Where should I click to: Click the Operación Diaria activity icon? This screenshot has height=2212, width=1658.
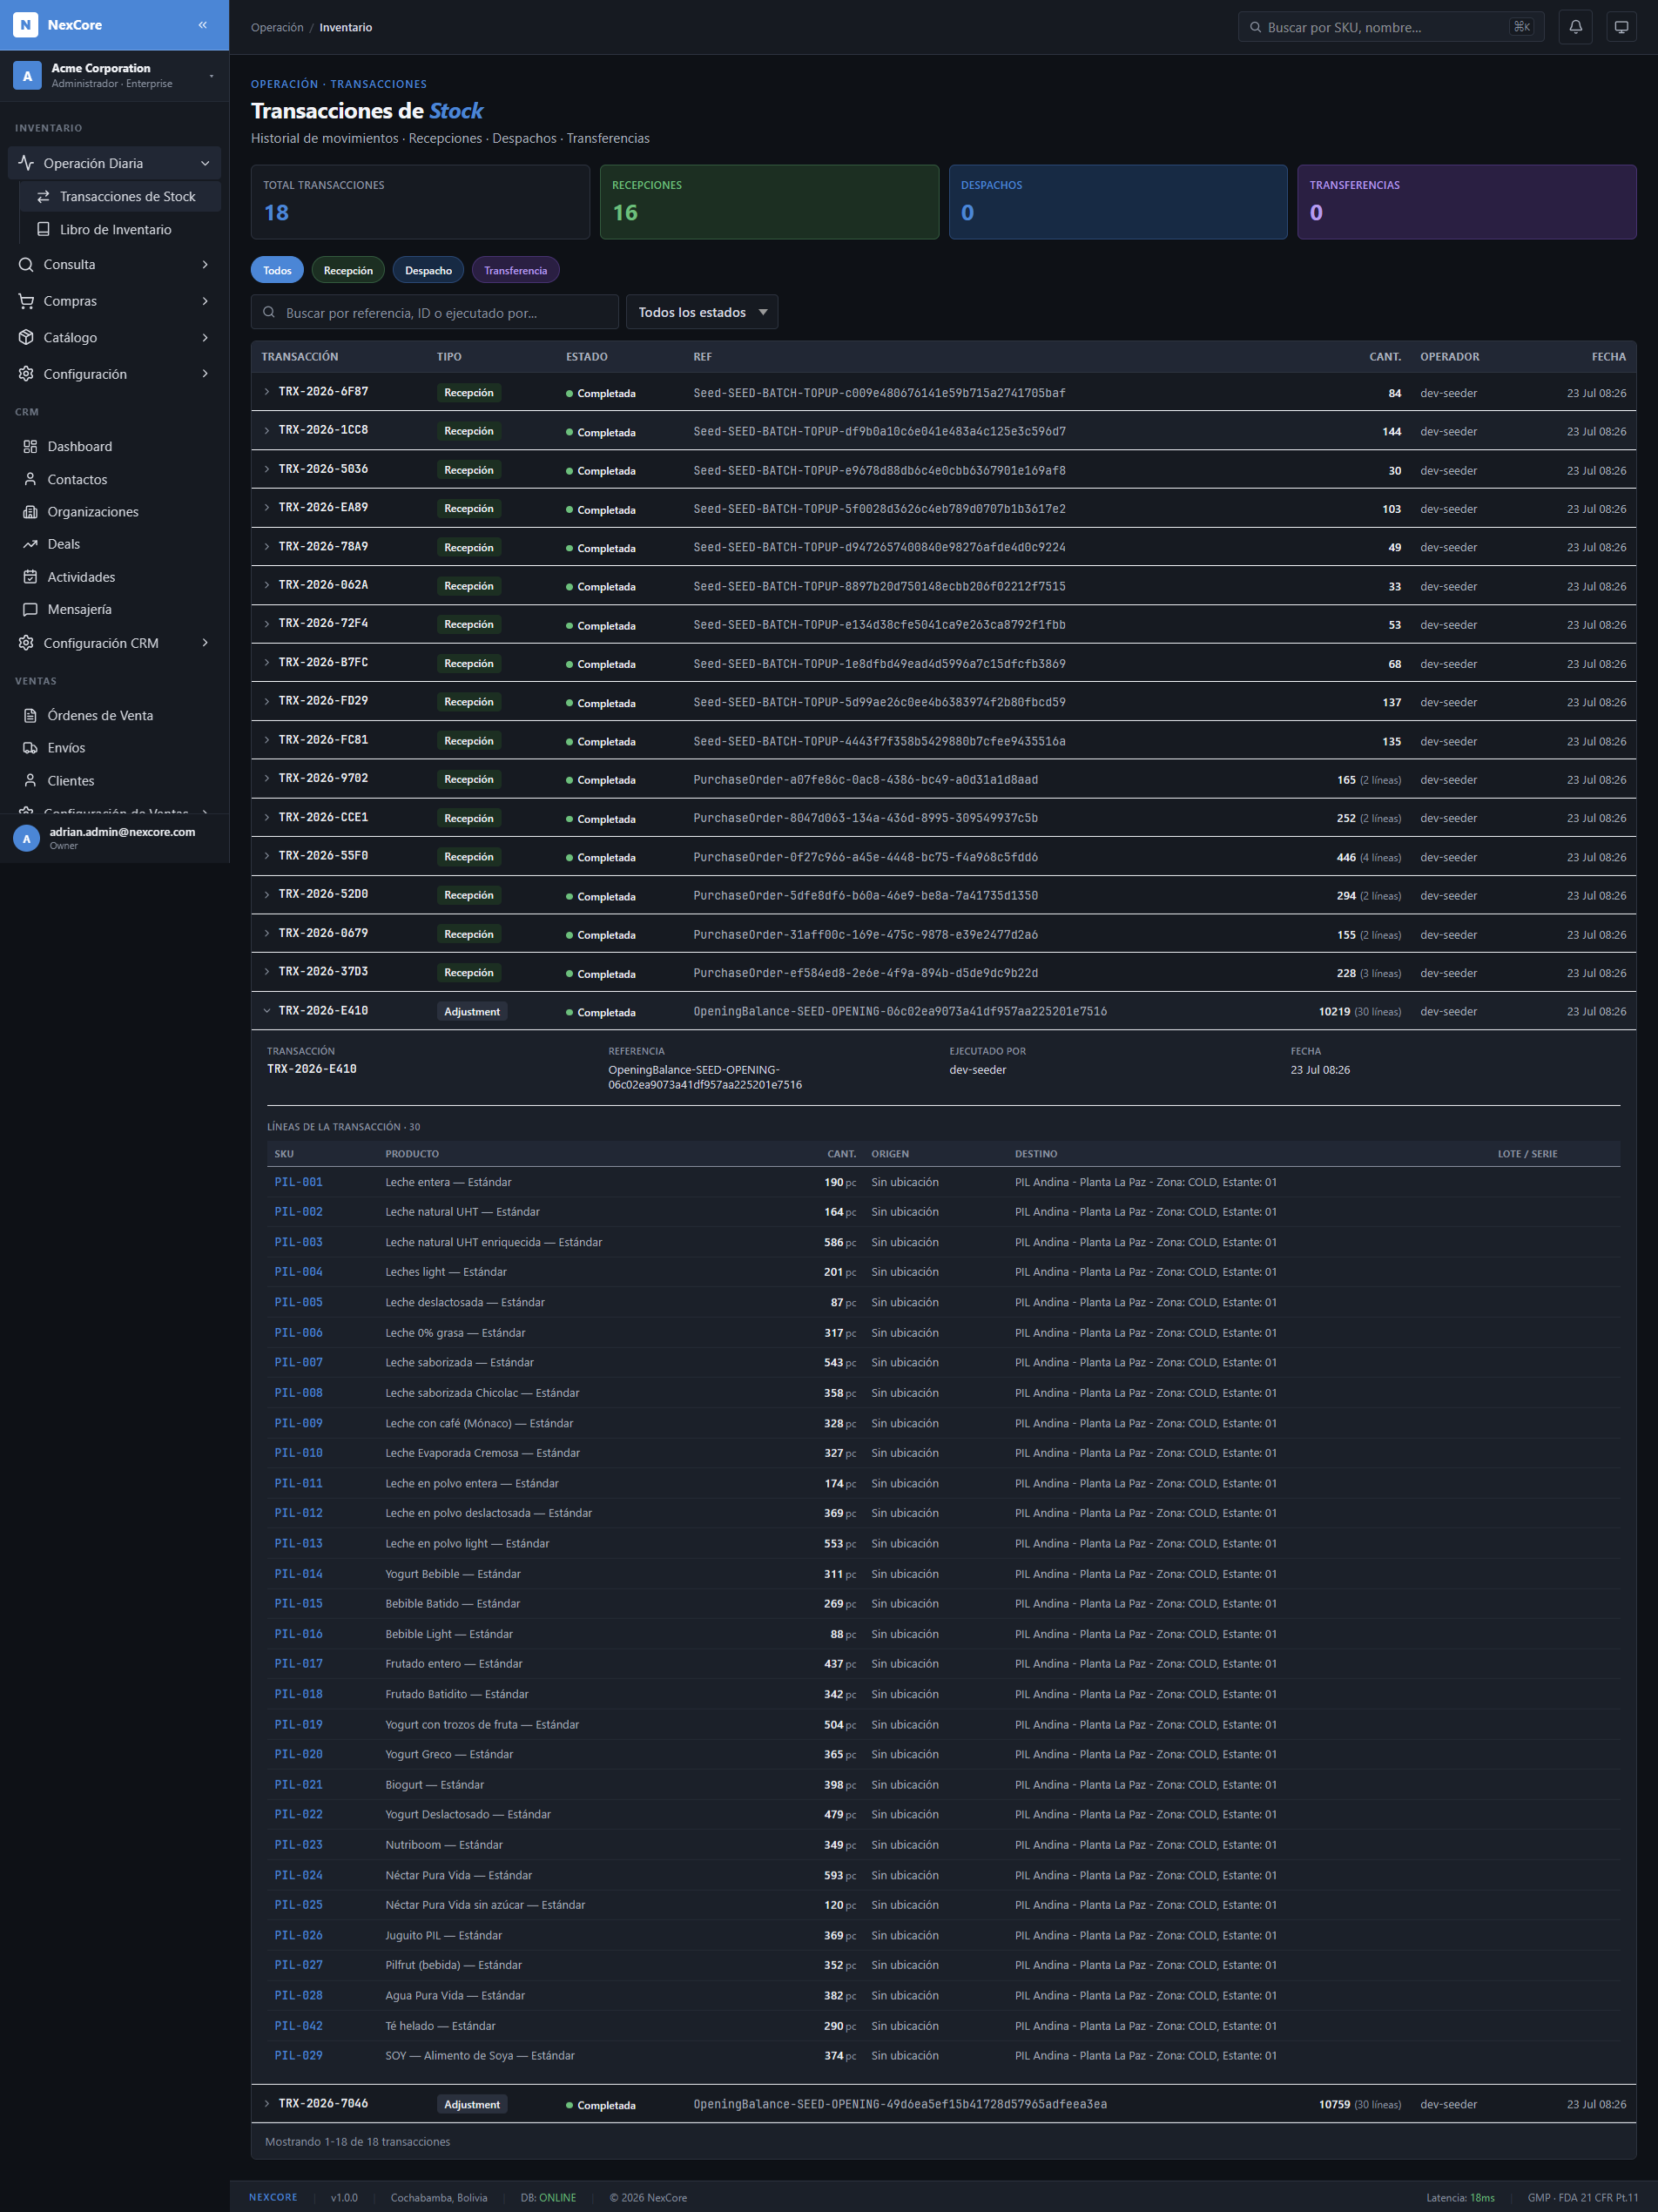[x=26, y=163]
